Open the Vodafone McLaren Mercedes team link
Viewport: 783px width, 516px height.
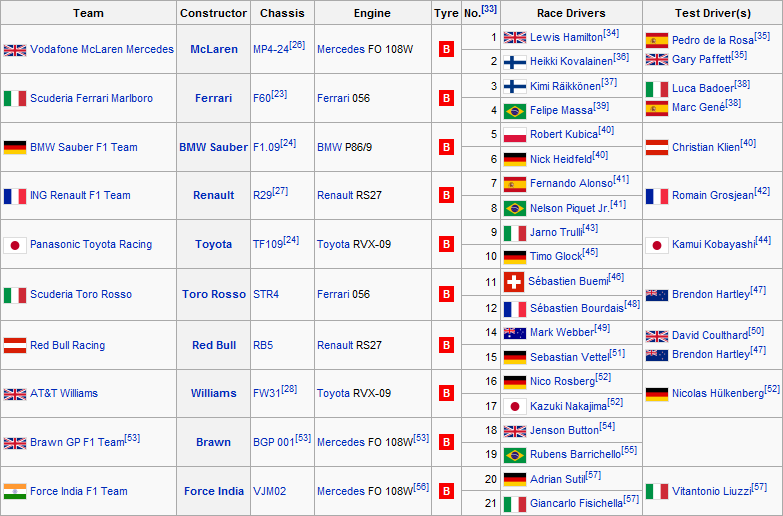tap(102, 49)
